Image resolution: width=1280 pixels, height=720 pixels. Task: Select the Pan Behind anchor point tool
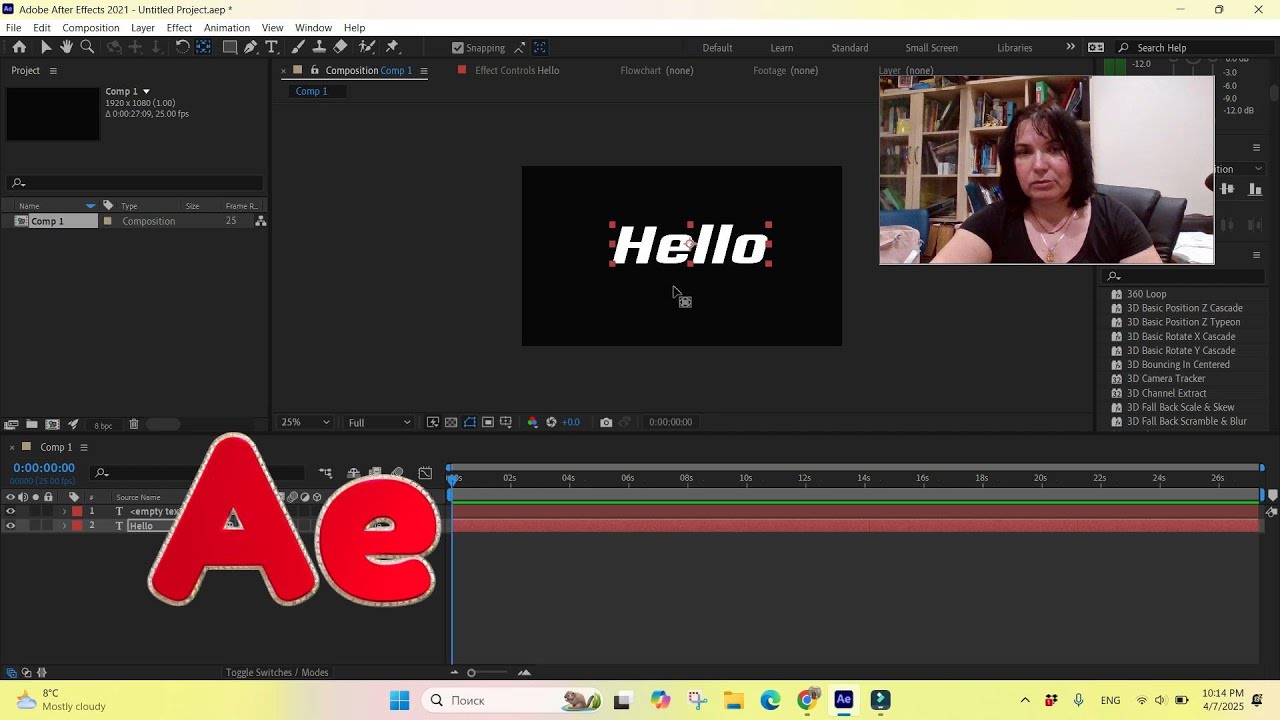tap(203, 47)
